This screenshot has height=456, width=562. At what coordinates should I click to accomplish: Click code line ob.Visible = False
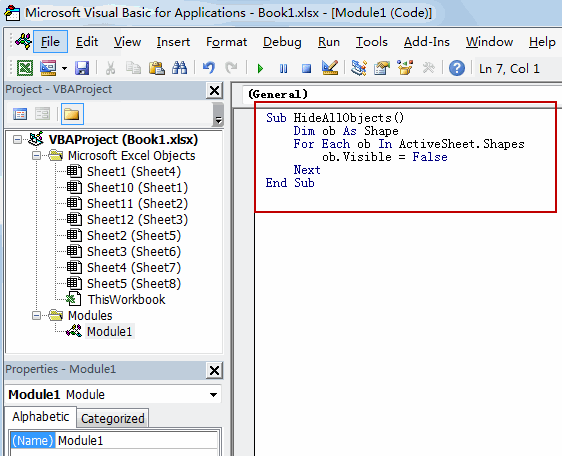point(385,157)
